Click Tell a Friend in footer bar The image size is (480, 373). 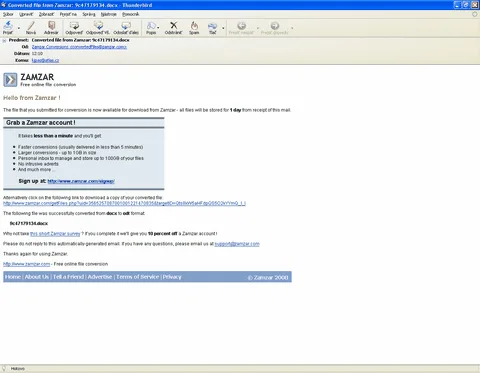(68, 277)
